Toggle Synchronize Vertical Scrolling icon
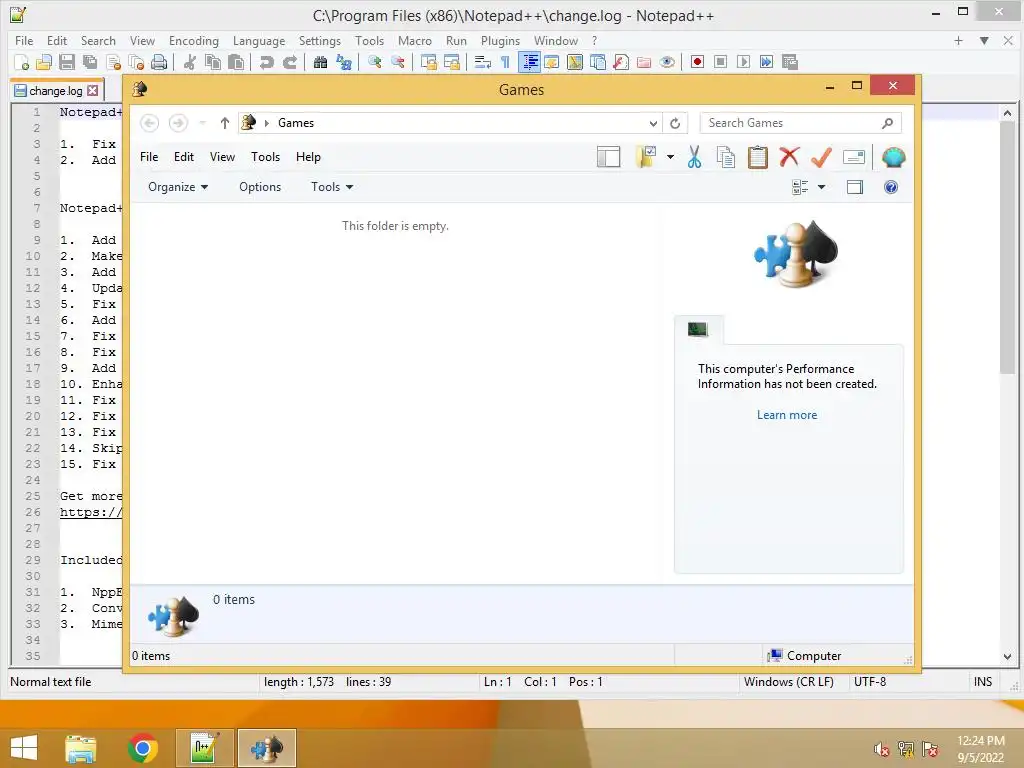 pos(428,62)
